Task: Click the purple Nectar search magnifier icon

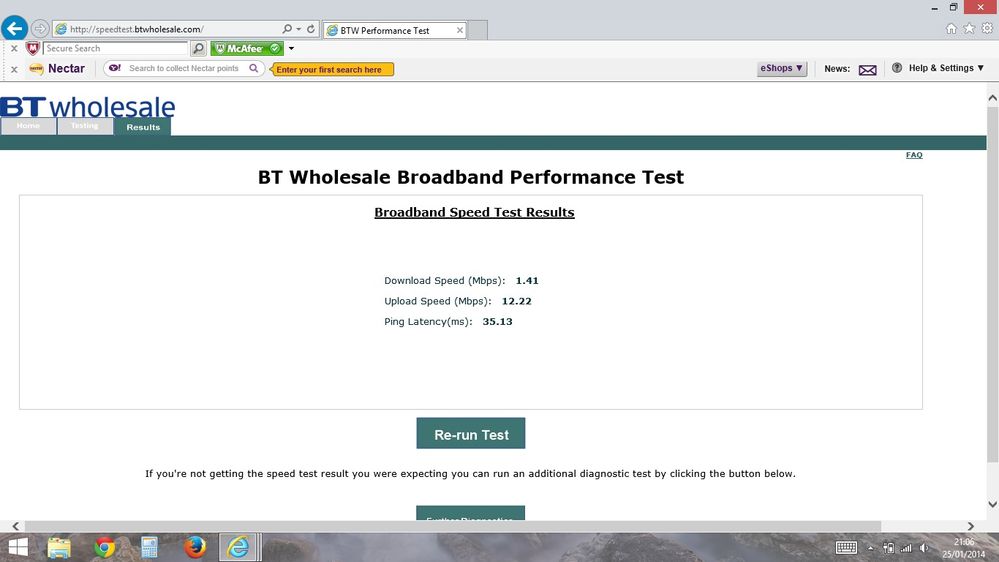Action: (254, 68)
